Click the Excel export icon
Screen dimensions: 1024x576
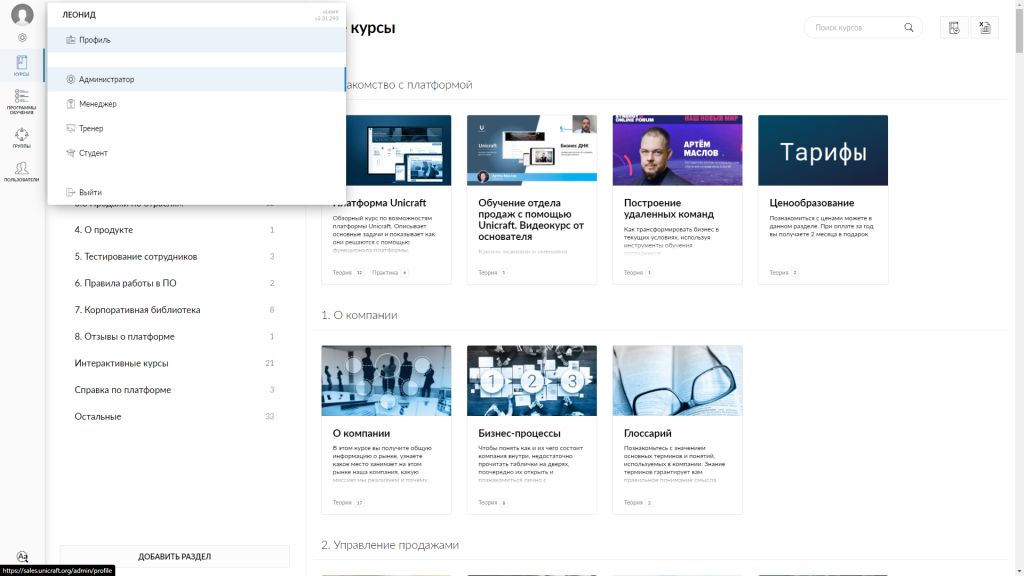[985, 27]
